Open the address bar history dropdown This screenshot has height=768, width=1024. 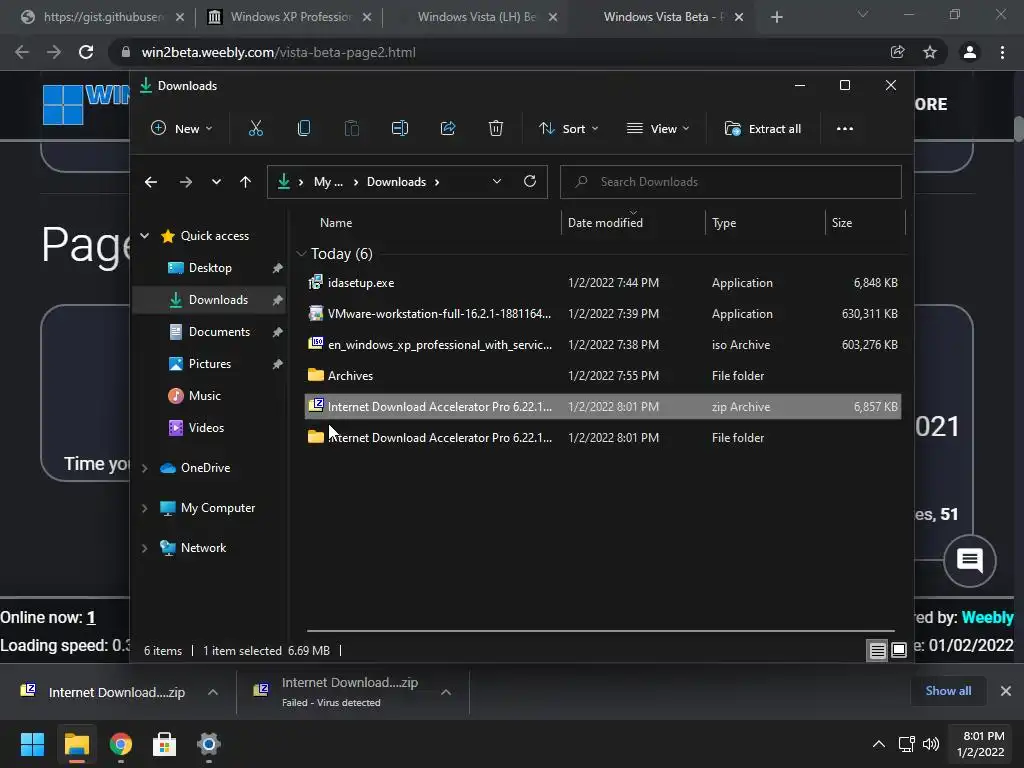point(496,182)
